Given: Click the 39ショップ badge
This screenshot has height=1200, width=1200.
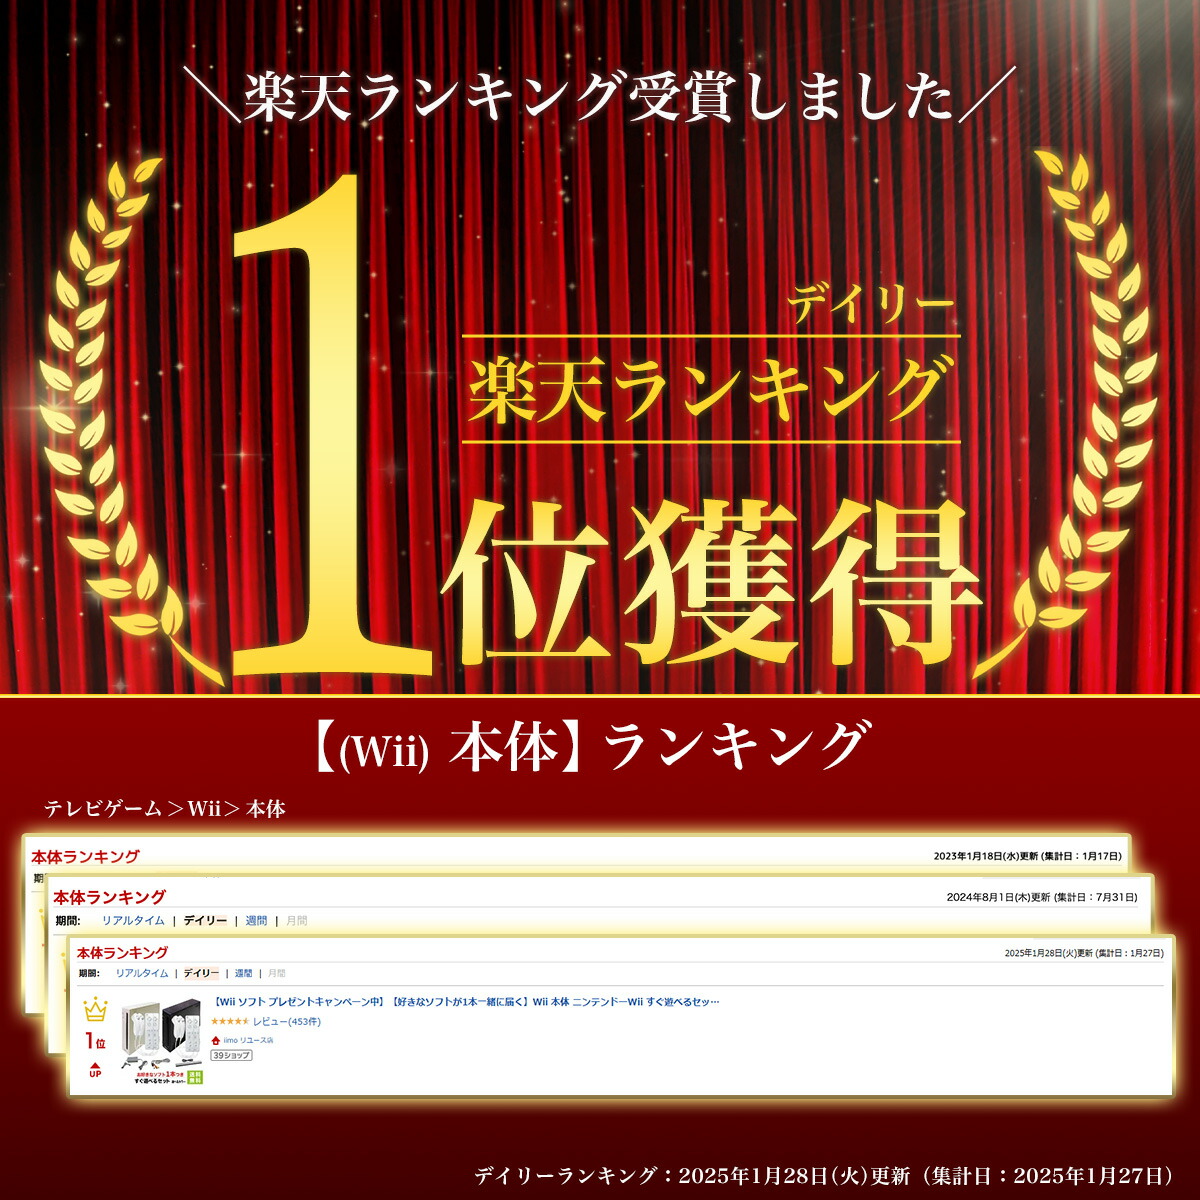Looking at the screenshot, I should pyautogui.click(x=231, y=1055).
